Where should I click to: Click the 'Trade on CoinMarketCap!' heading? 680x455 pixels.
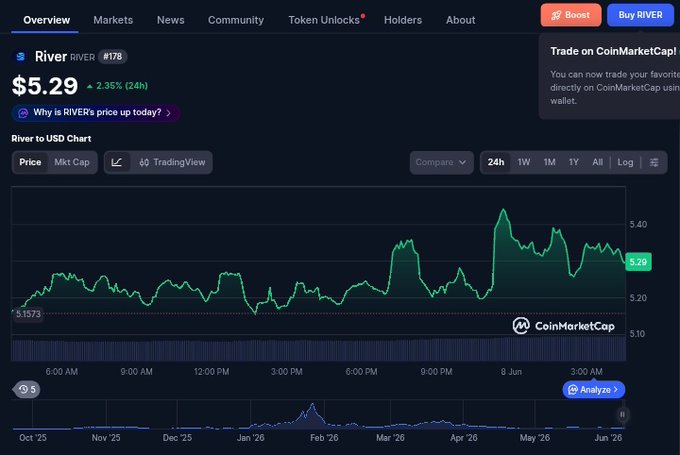[613, 51]
